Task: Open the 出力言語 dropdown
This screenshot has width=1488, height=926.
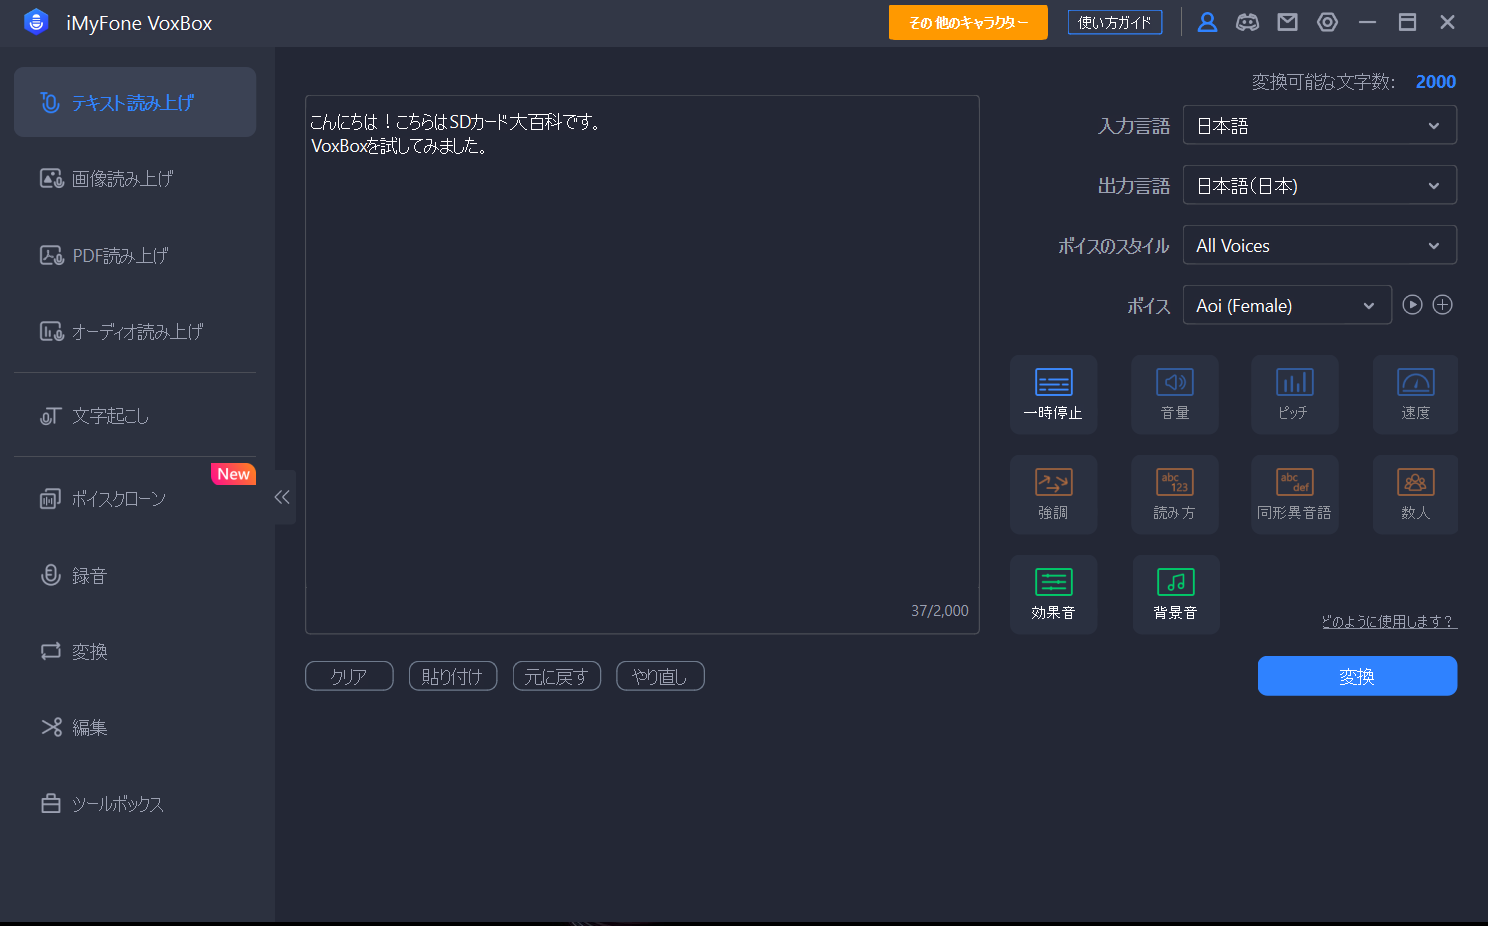Action: (x=1319, y=186)
